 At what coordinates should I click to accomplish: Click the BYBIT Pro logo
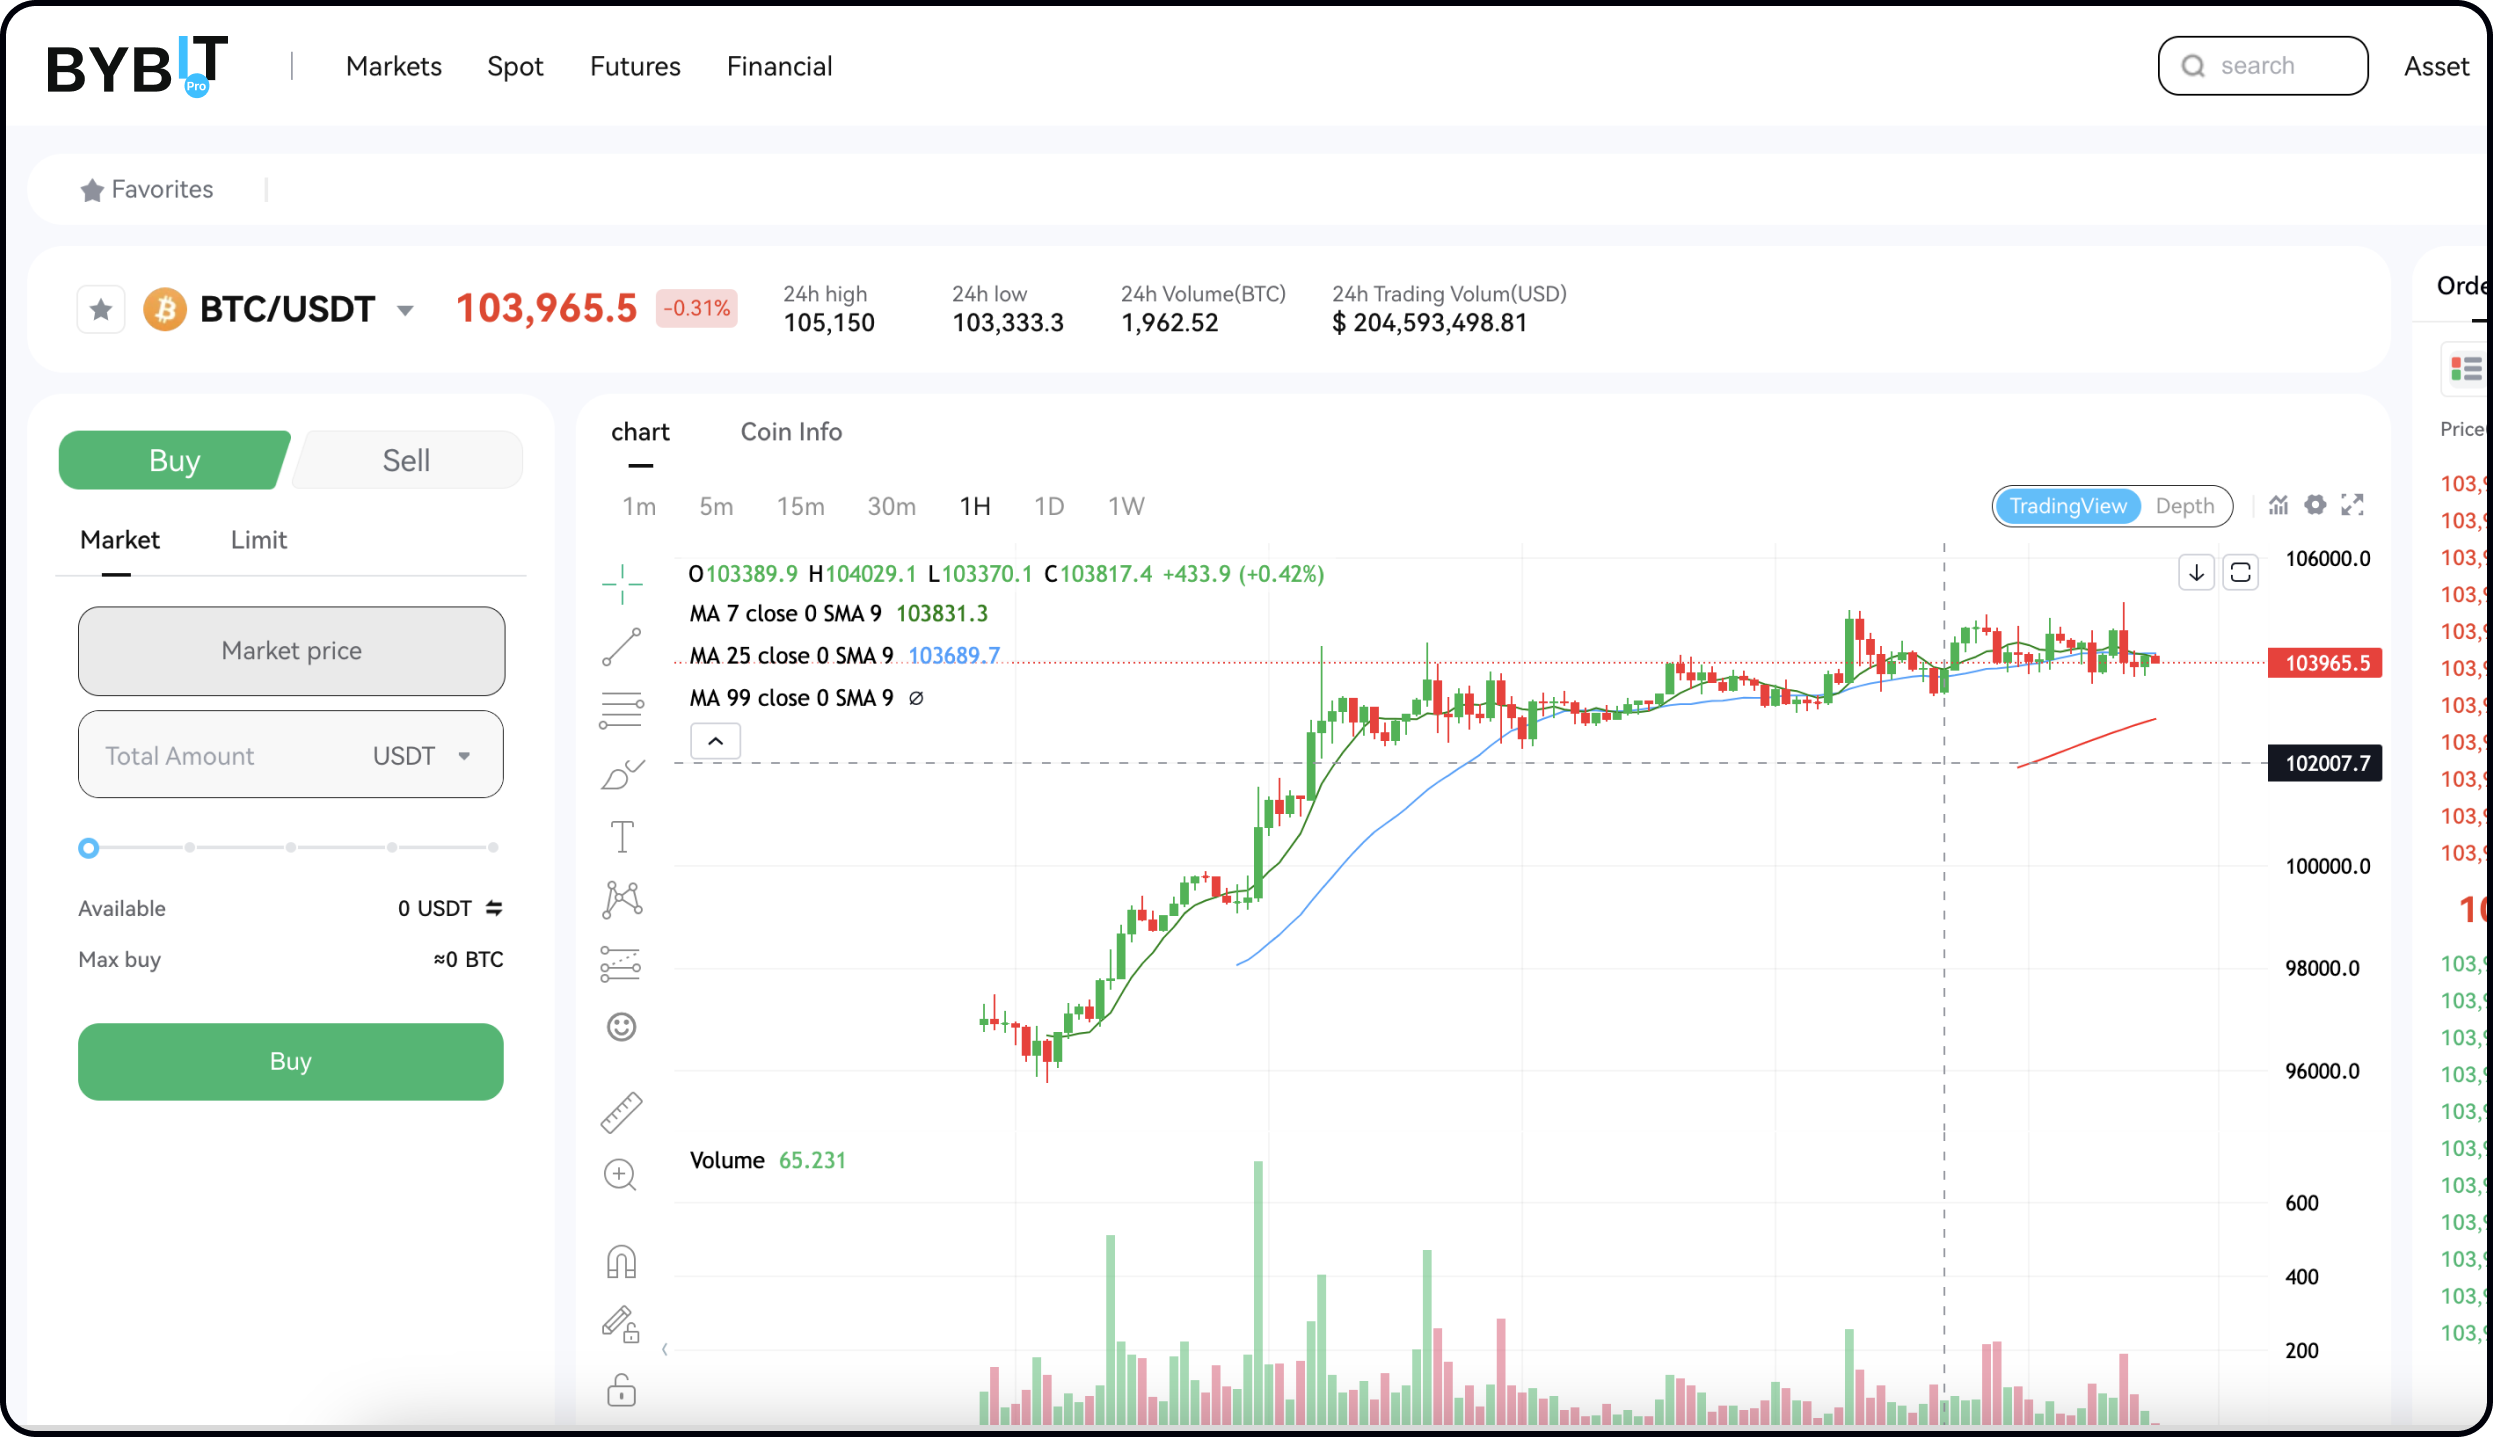coord(138,66)
